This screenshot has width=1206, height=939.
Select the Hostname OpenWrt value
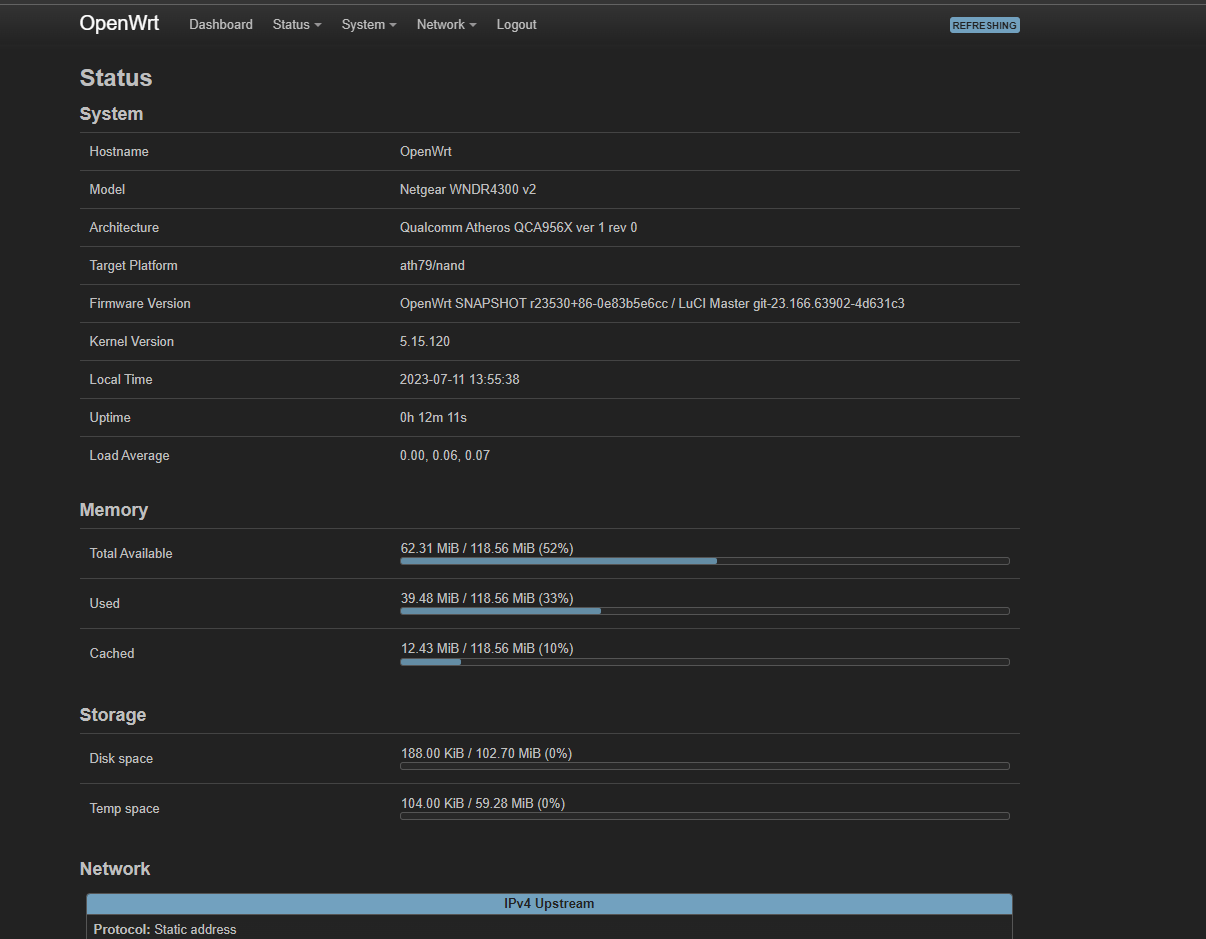pyautogui.click(x=424, y=151)
